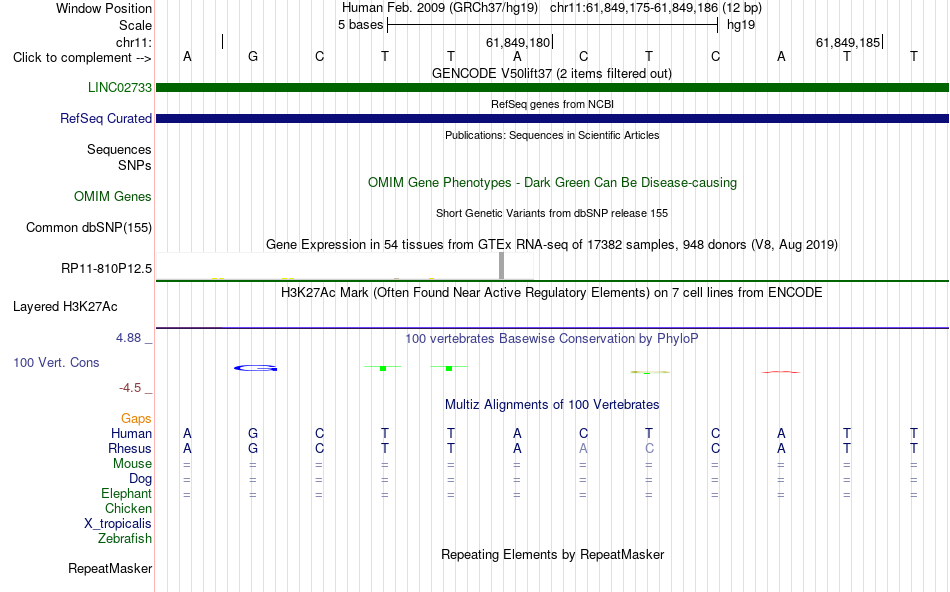Open 'Publications: Sequences in Scientific Articles' title
Image resolution: width=950 pixels, height=592 pixels.
552,135
